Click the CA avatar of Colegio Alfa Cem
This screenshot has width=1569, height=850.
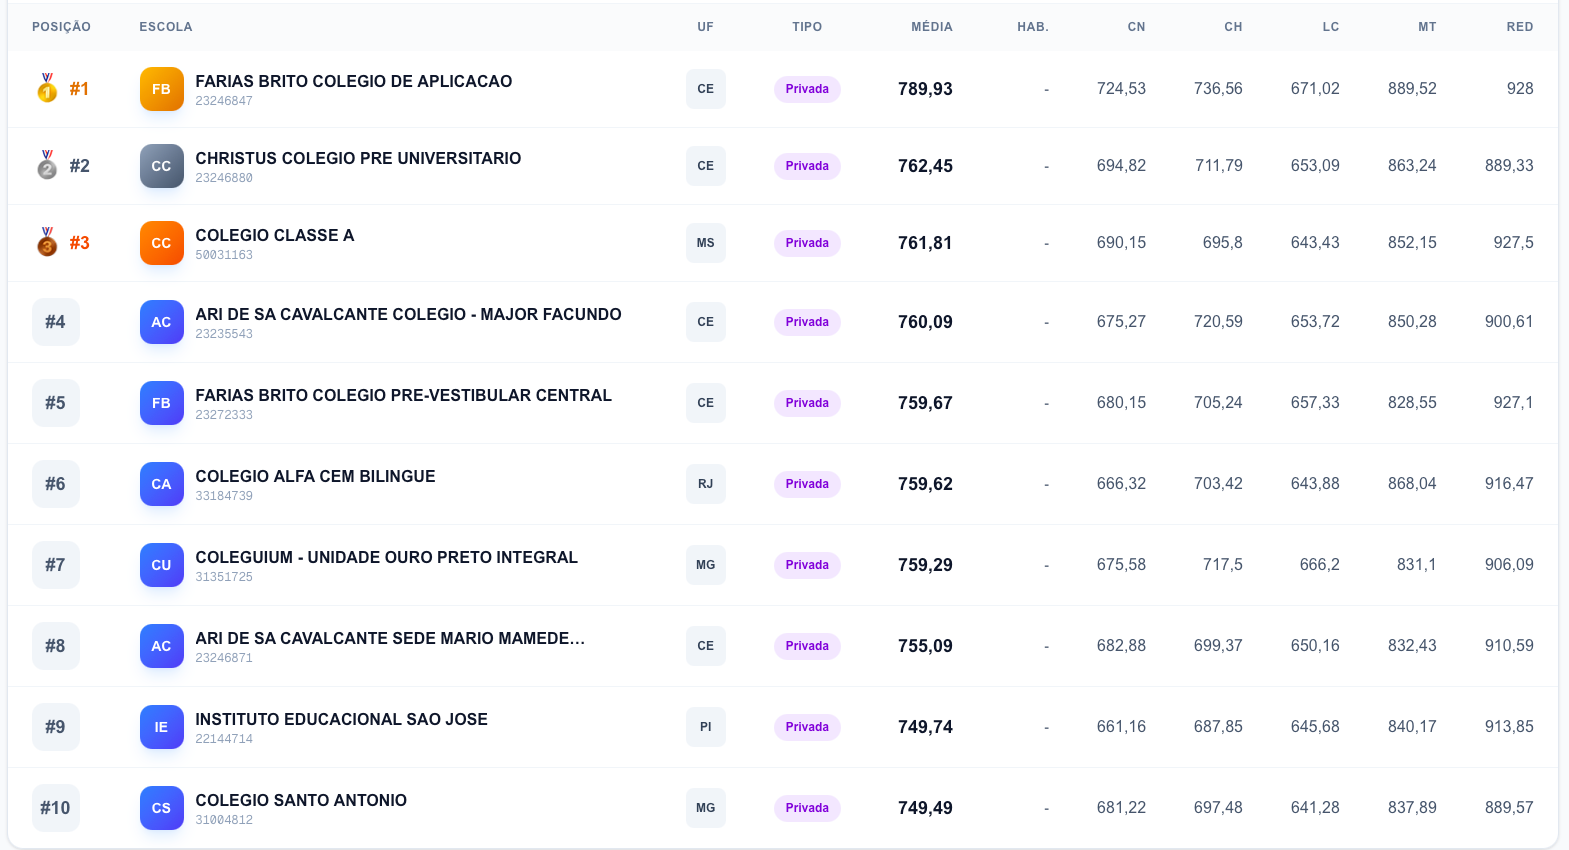click(161, 484)
